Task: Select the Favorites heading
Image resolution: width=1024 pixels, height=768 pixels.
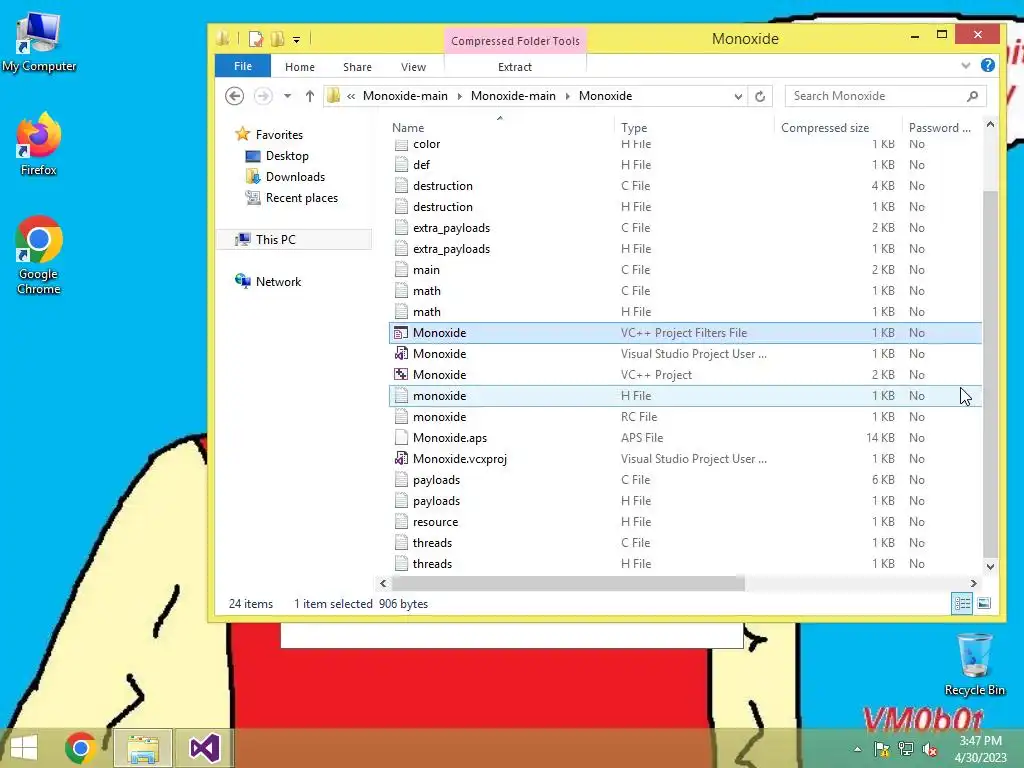Action: [x=279, y=135]
